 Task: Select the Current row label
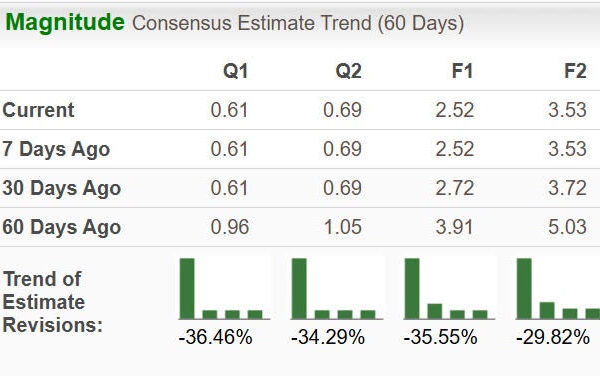(x=38, y=110)
